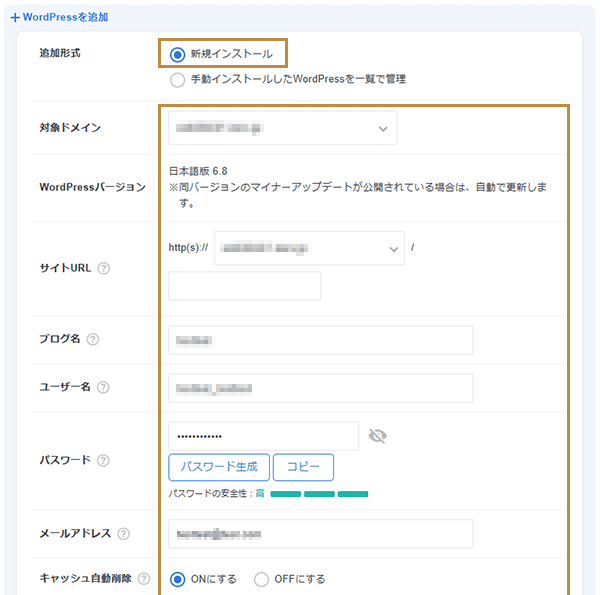The height and width of the screenshot is (595, 600).
Task: Click the ユーザー名 help icon
Action: (103, 388)
